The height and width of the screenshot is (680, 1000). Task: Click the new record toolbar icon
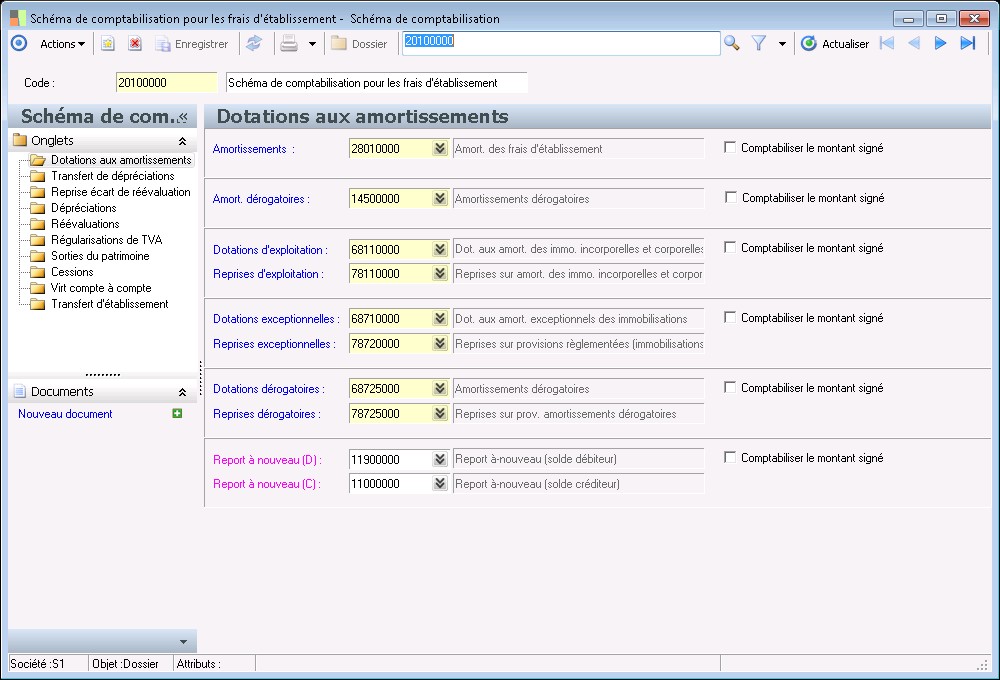[108, 44]
